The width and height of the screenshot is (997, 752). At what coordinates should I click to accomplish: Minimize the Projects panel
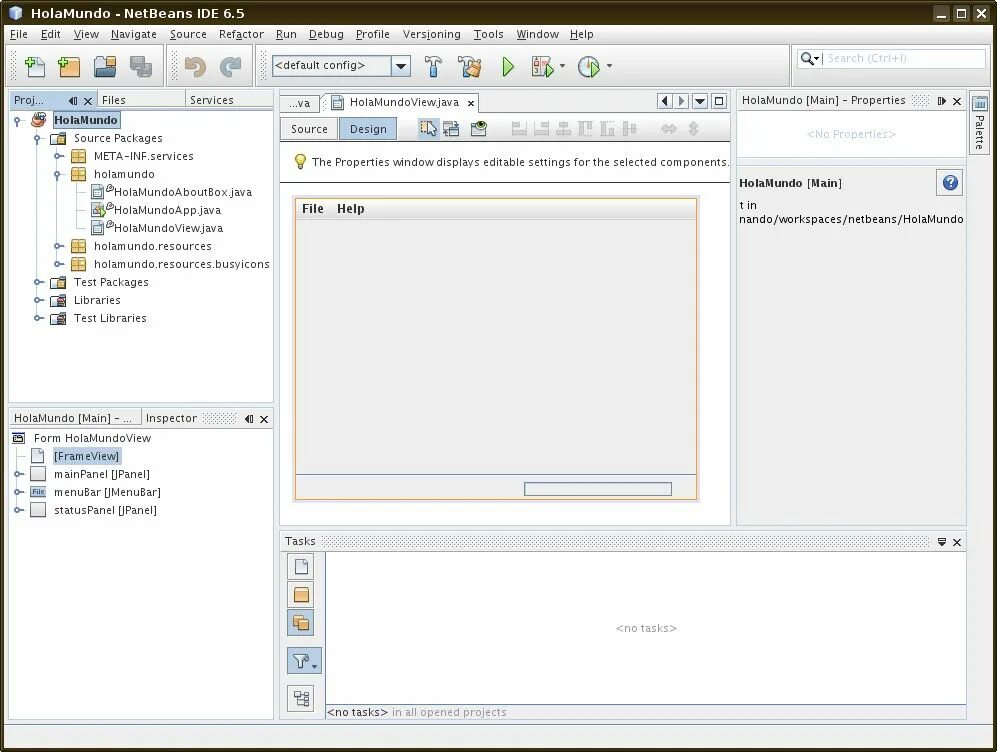click(72, 101)
